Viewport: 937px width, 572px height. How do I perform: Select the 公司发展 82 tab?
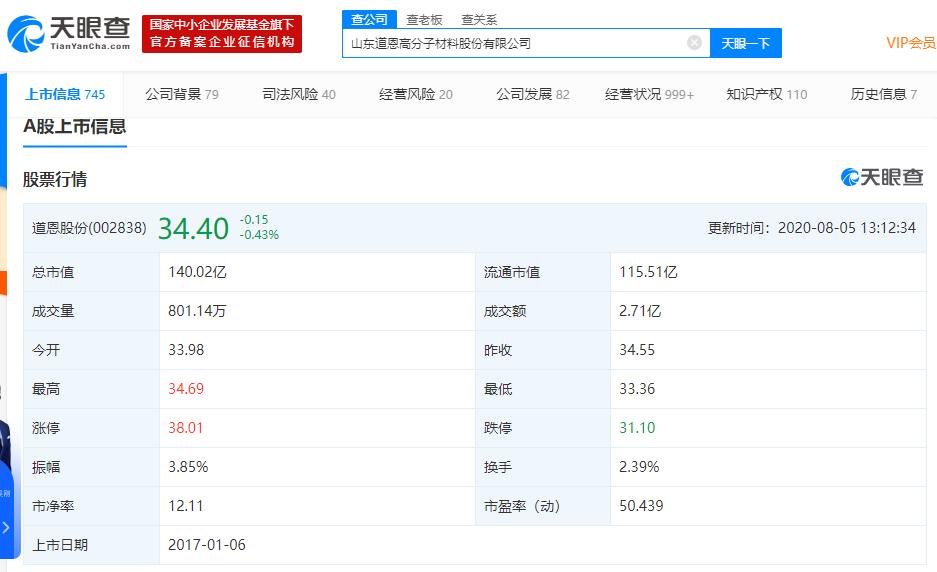click(x=532, y=94)
